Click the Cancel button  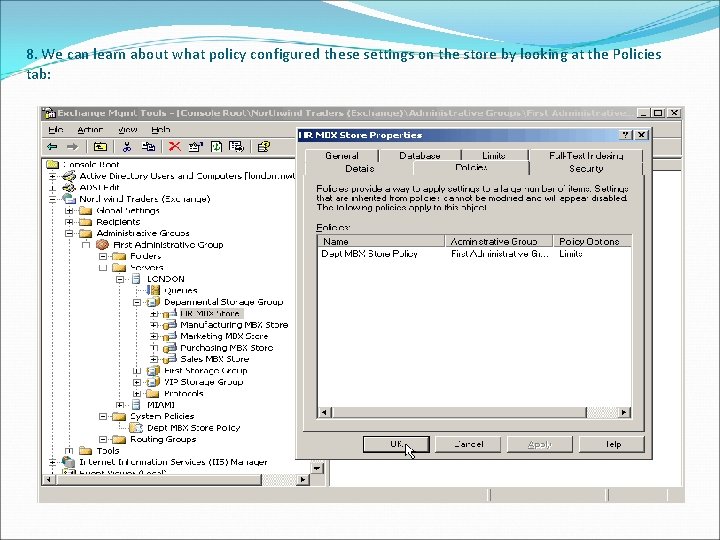(468, 444)
